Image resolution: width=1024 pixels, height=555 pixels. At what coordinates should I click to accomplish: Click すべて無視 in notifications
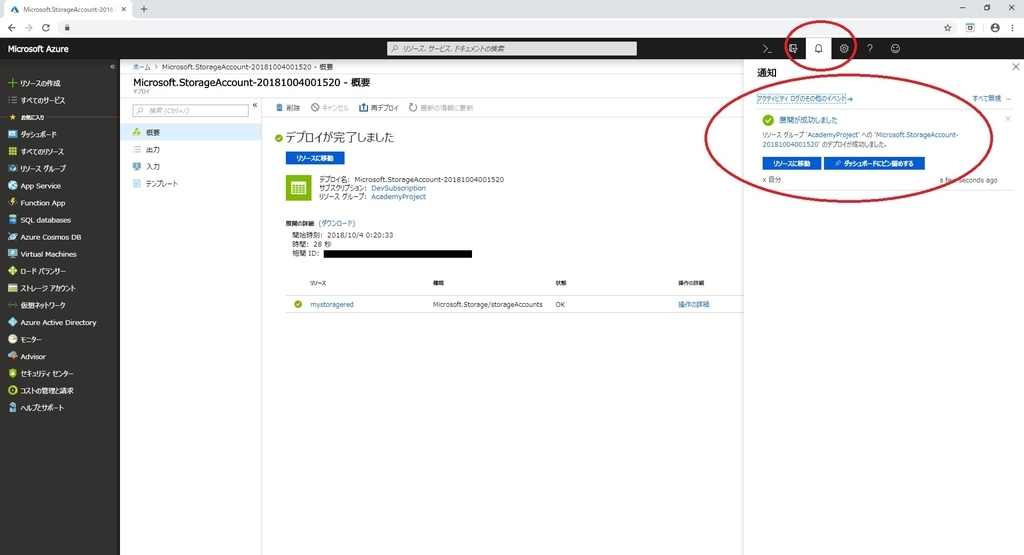987,99
